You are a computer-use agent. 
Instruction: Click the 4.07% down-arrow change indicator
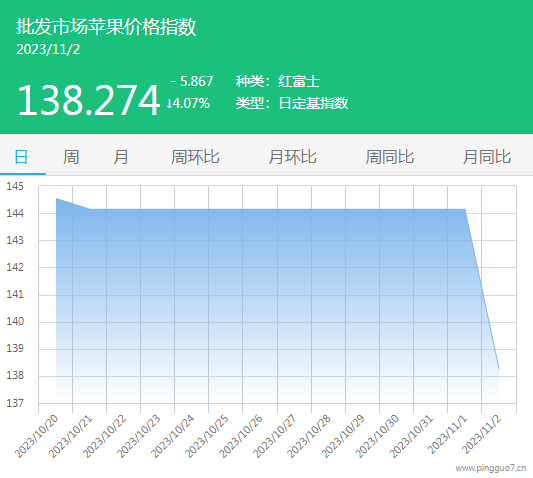(x=188, y=103)
